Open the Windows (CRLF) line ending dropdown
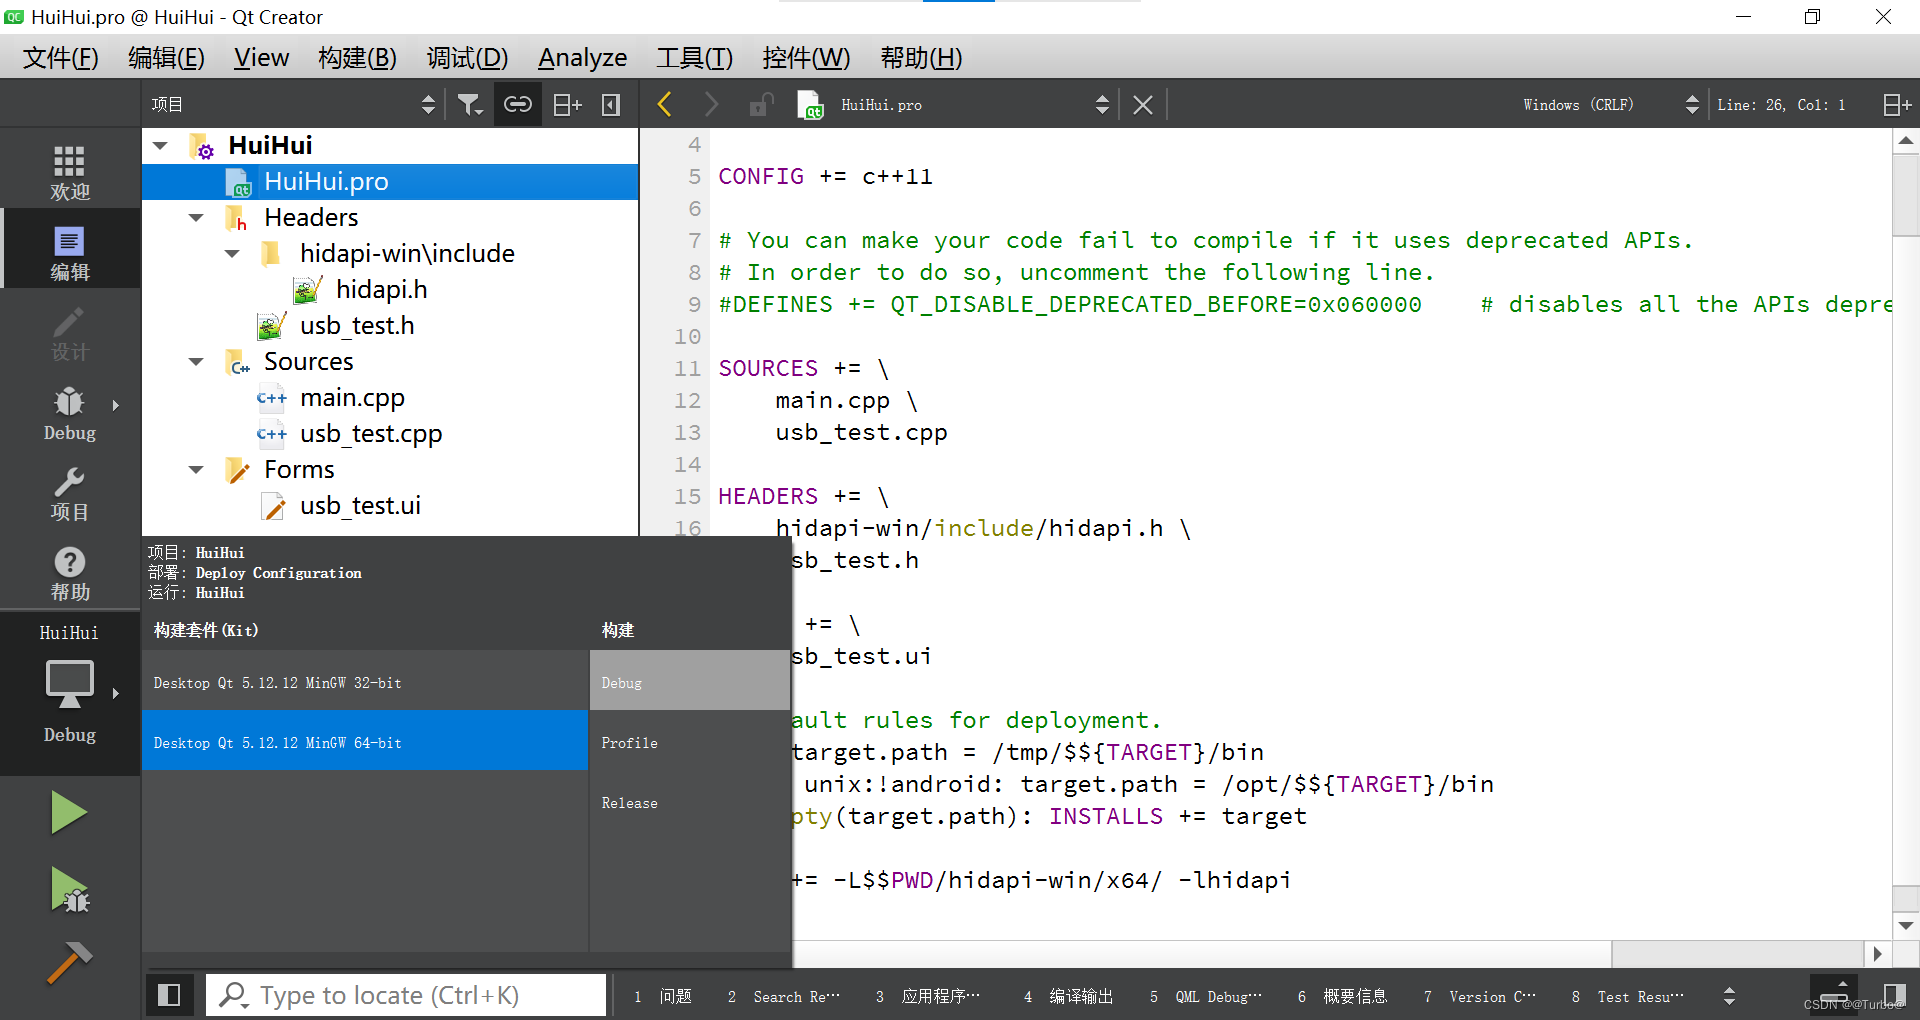This screenshot has width=1920, height=1020. (1610, 104)
